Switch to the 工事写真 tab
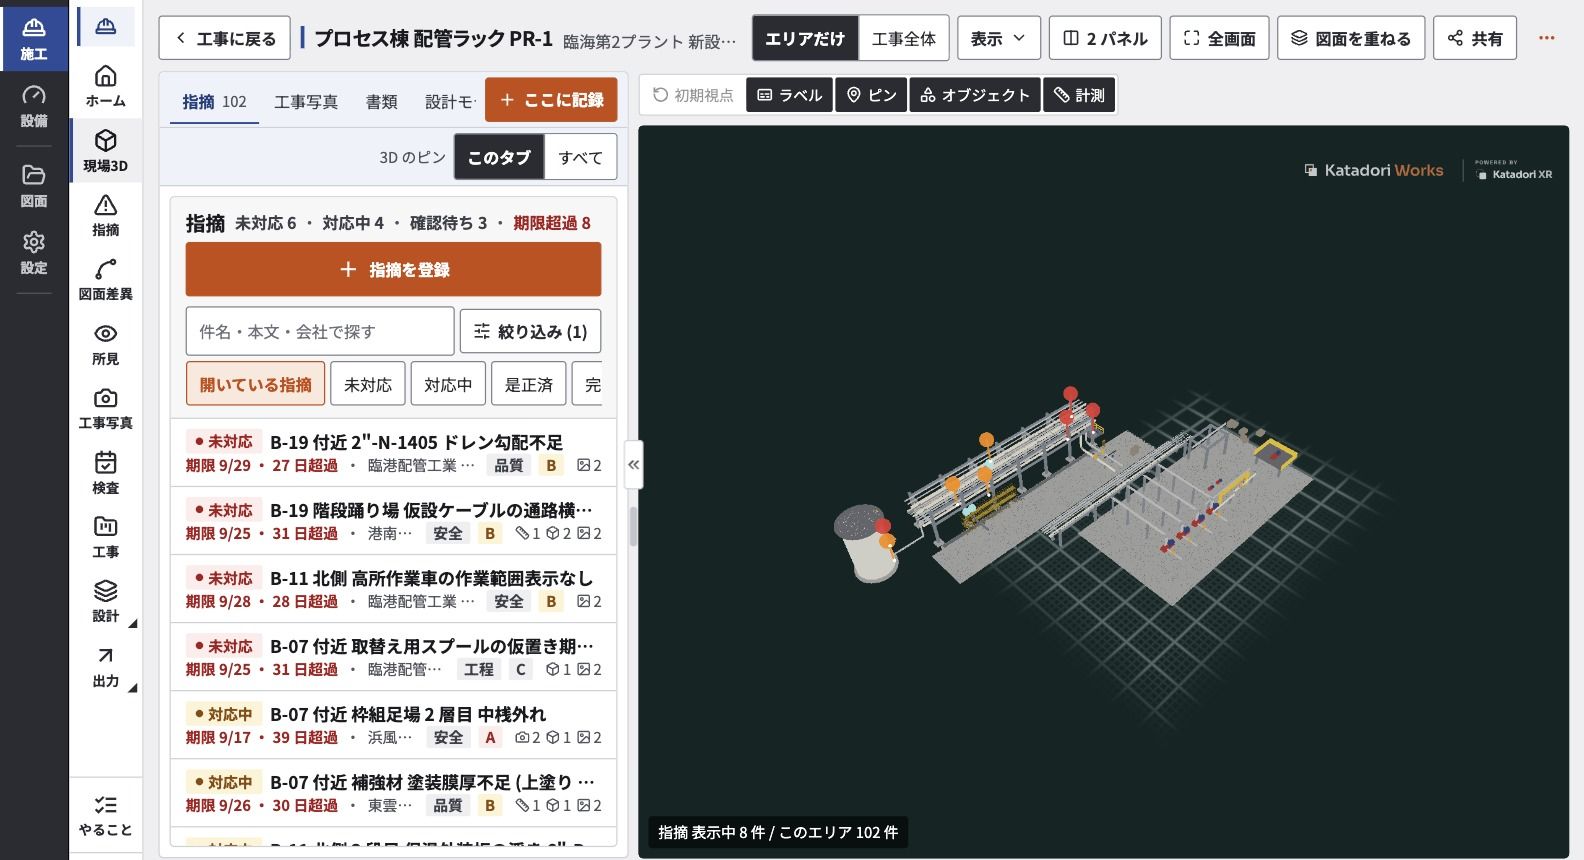This screenshot has height=860, width=1584. click(306, 101)
